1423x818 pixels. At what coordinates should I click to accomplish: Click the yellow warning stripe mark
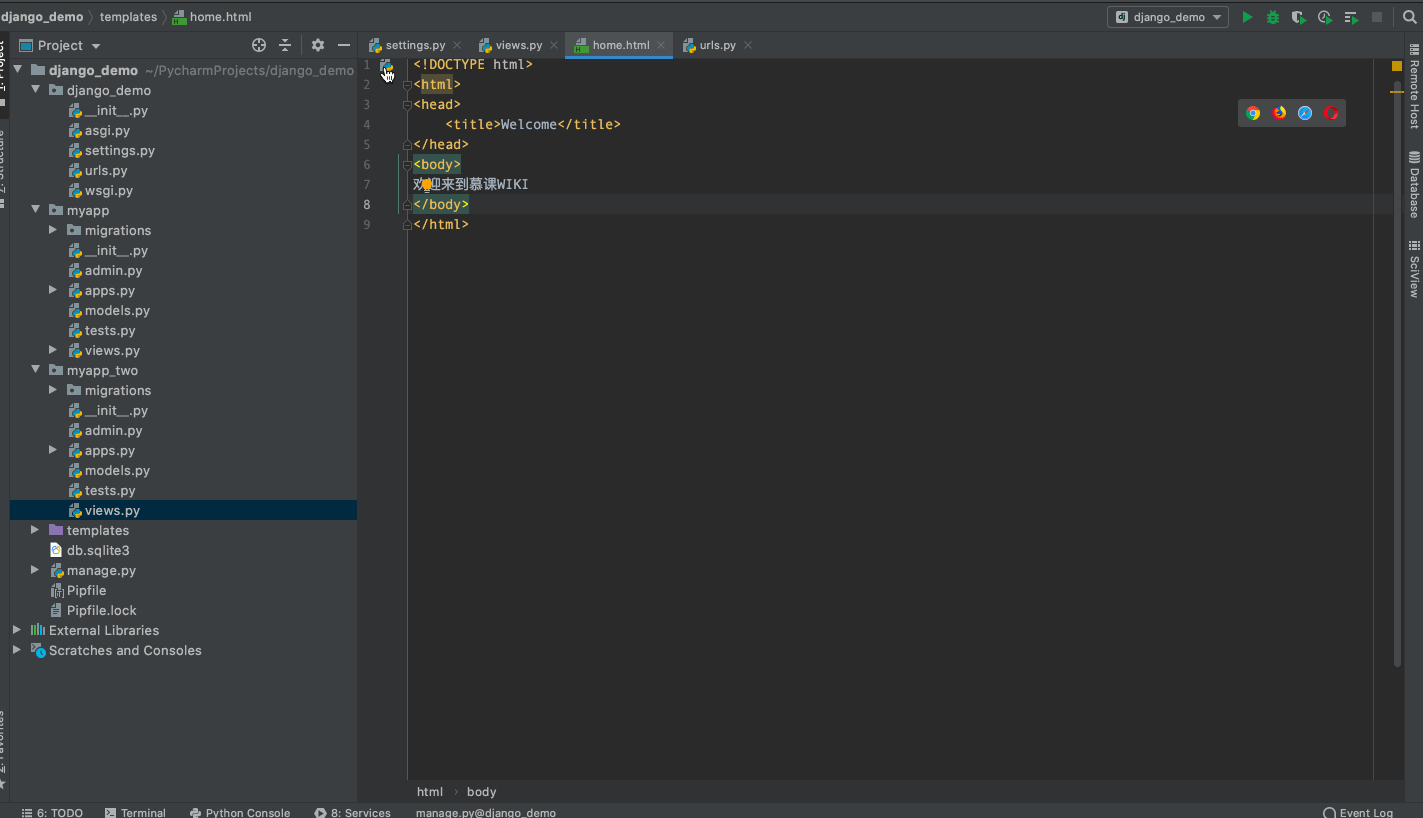pyautogui.click(x=1397, y=92)
